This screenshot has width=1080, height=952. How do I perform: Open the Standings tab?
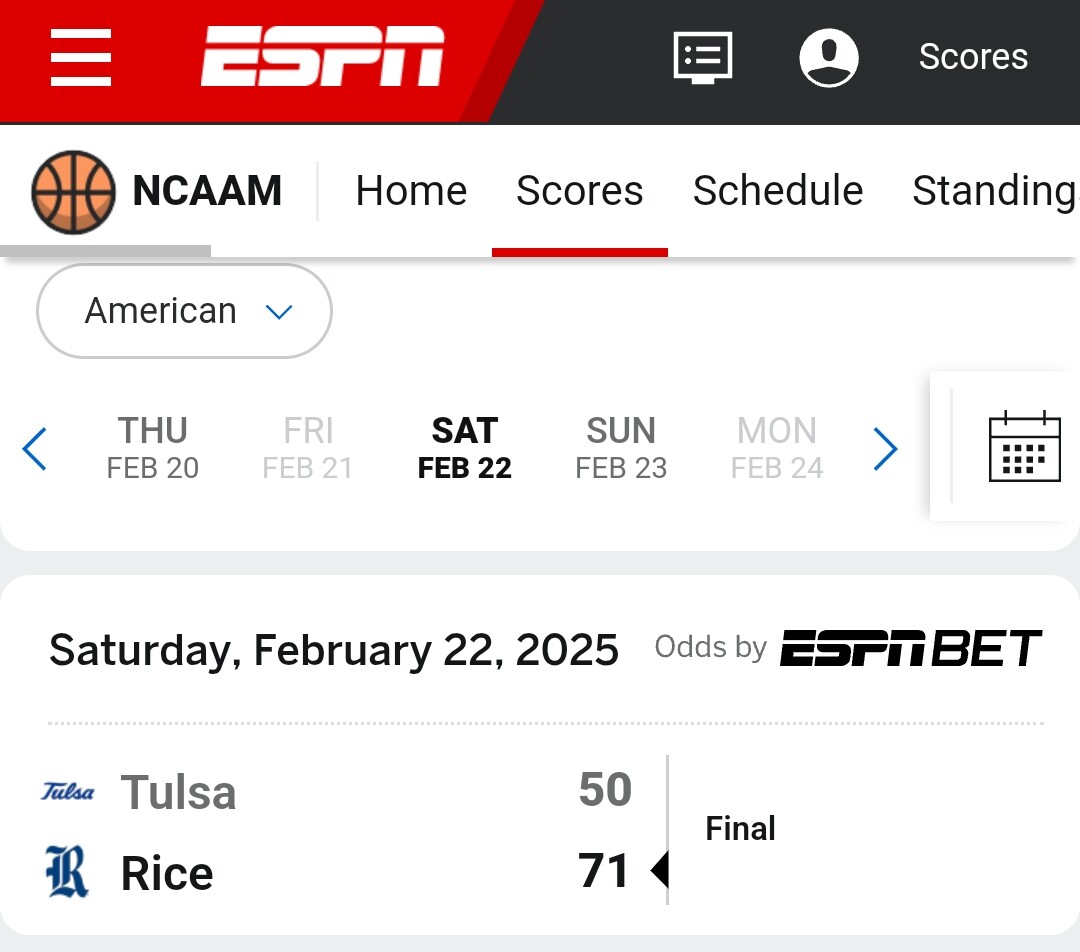pyautogui.click(x=994, y=191)
